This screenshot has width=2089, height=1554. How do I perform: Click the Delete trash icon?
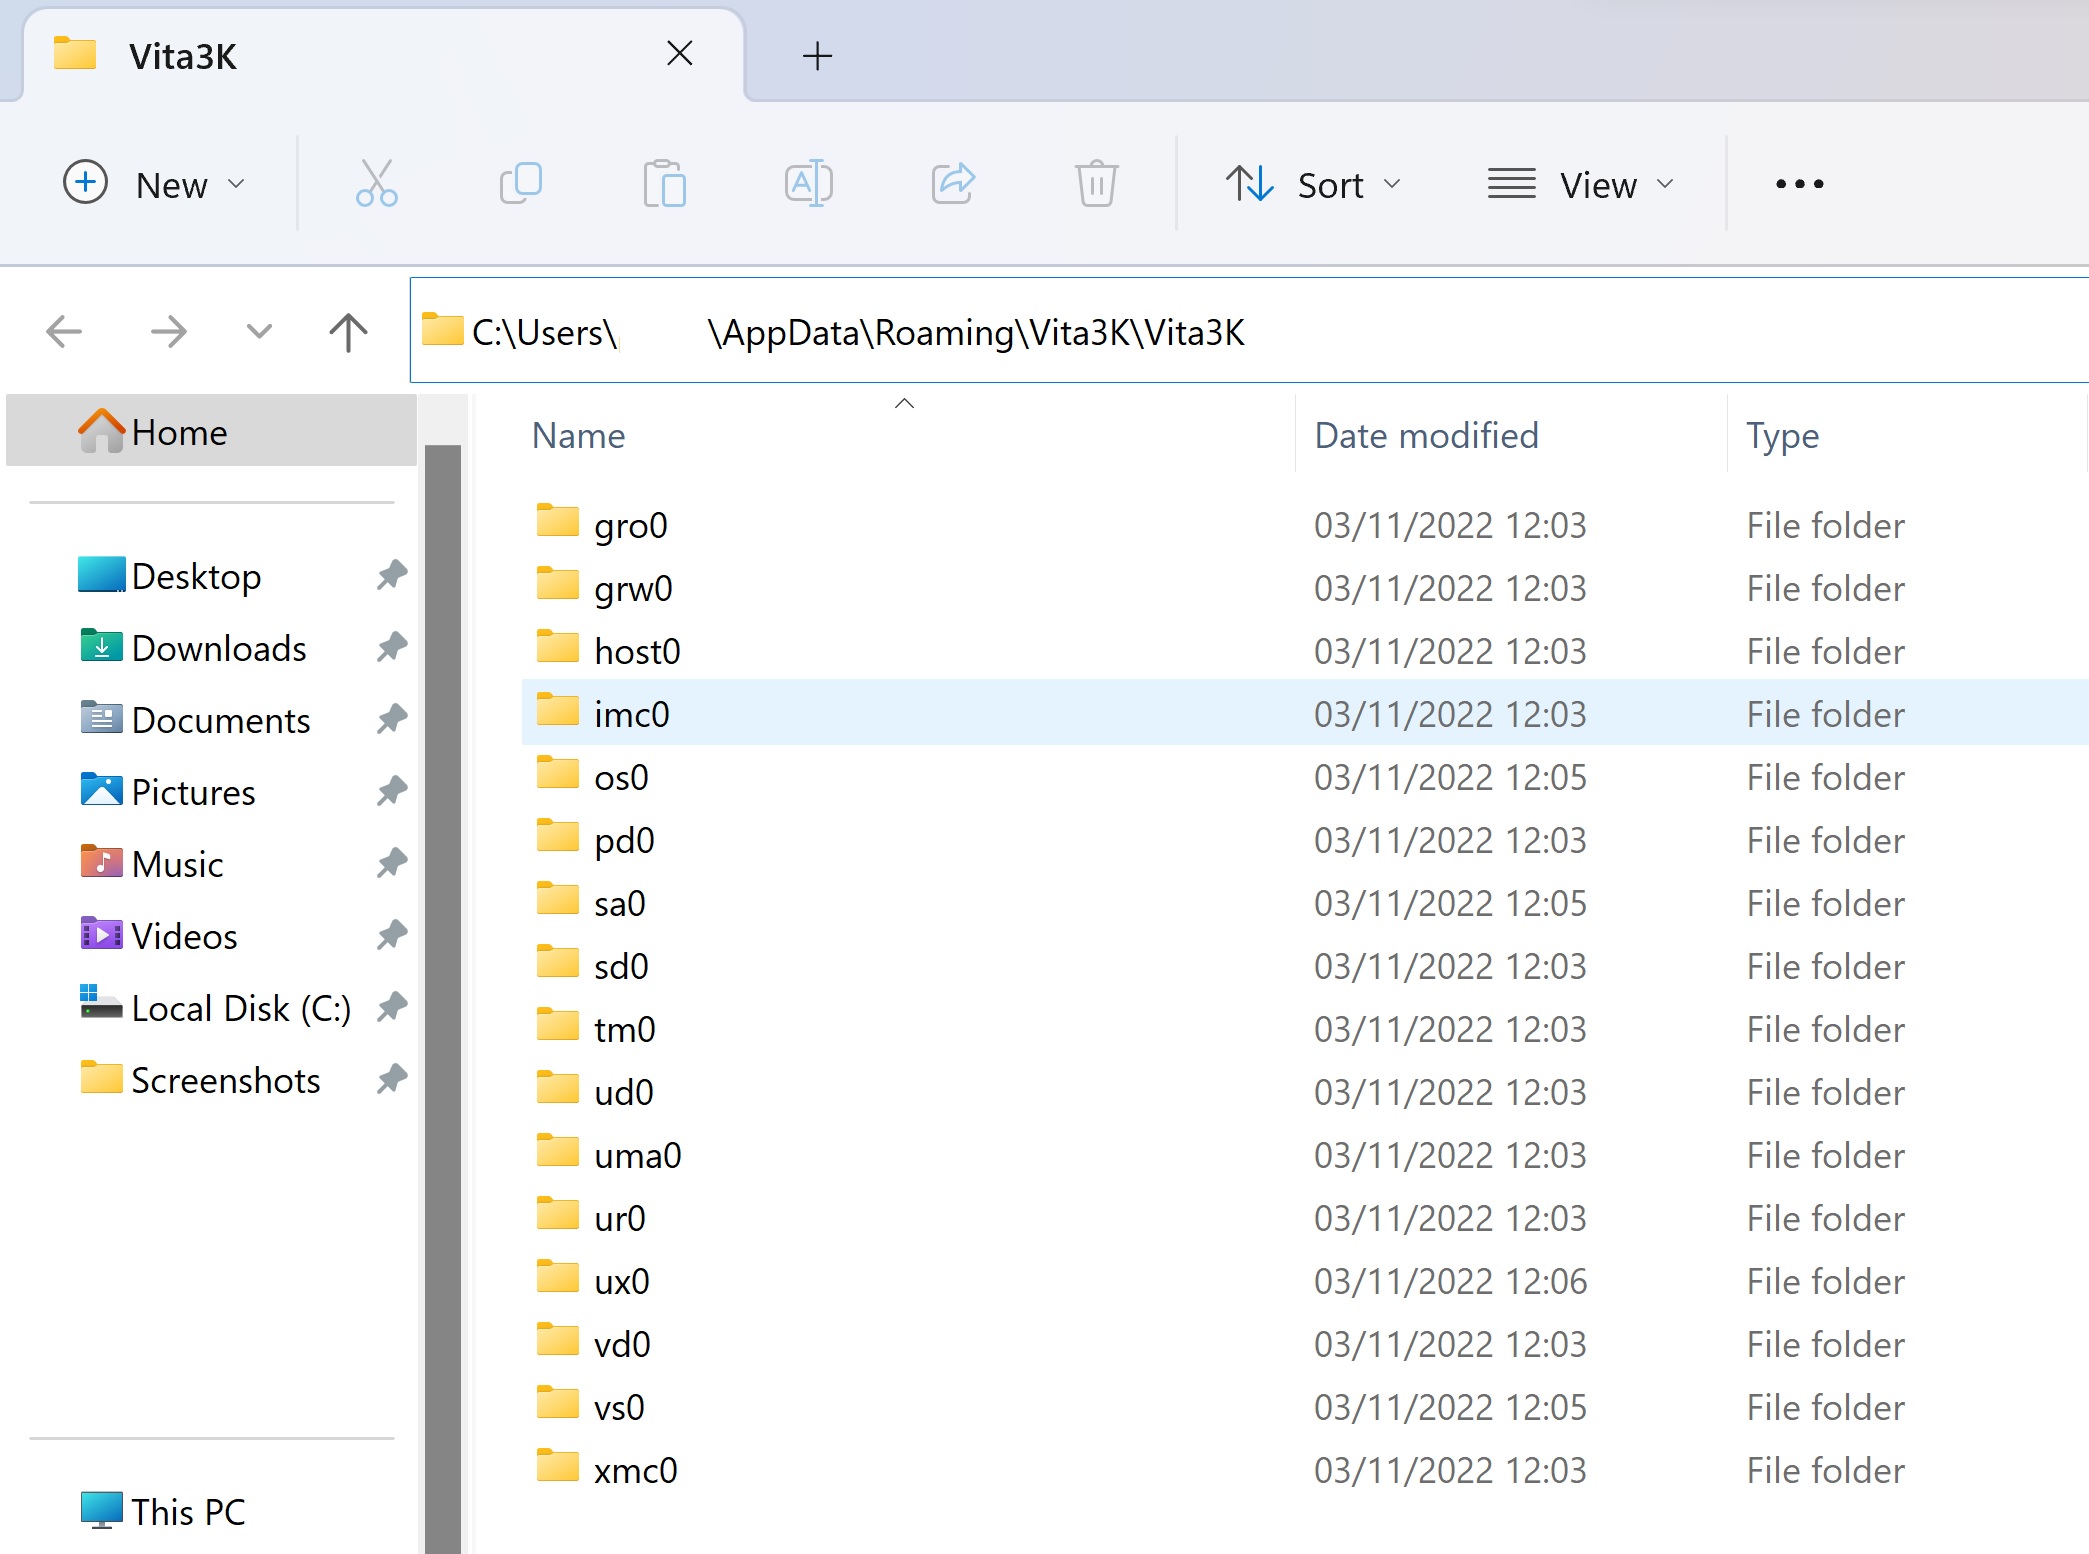tap(1096, 184)
